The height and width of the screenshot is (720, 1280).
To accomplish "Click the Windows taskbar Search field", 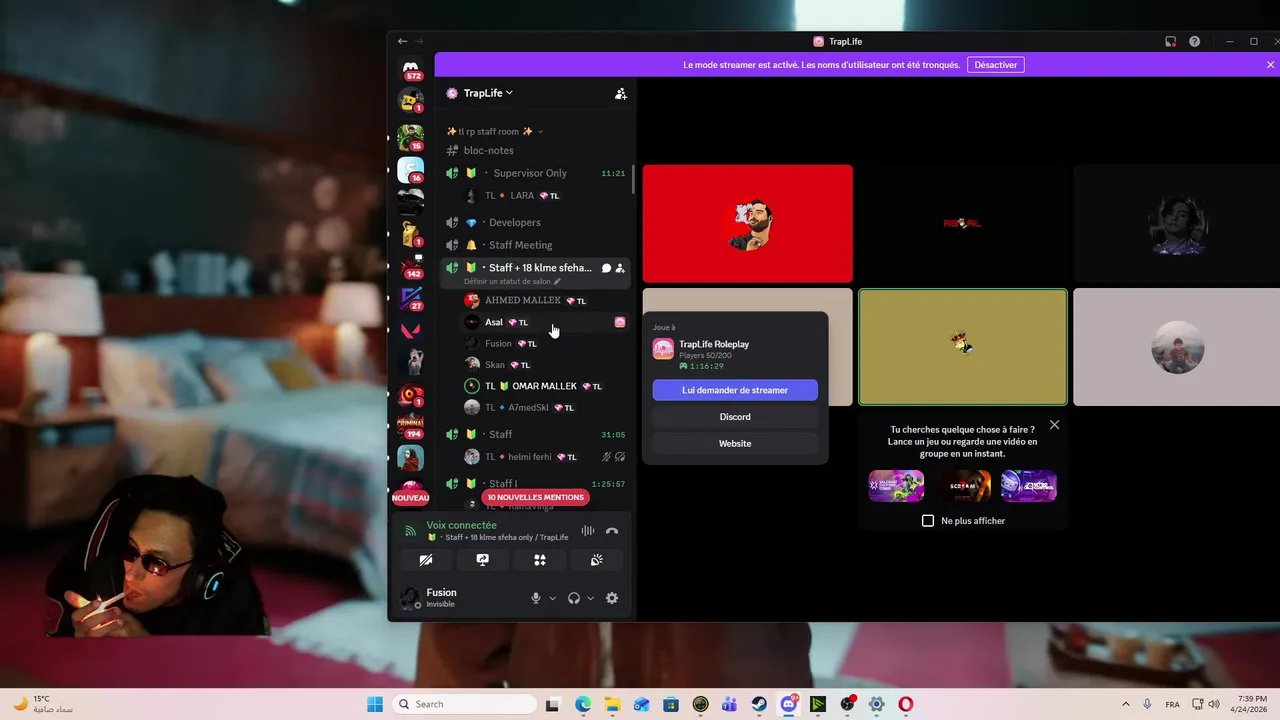I will (464, 704).
